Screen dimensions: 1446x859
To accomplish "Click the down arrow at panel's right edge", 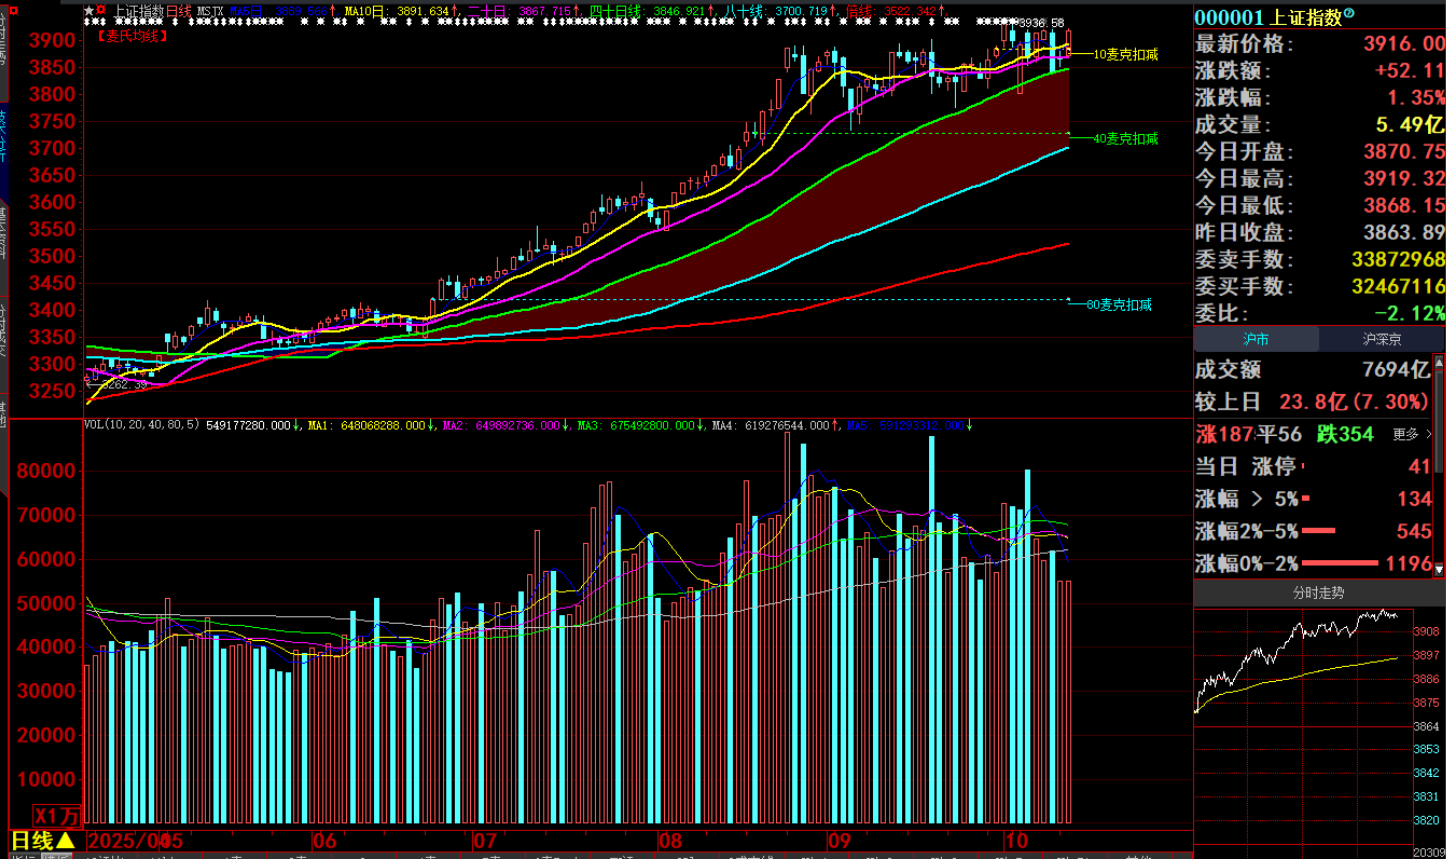I will [1439, 569].
